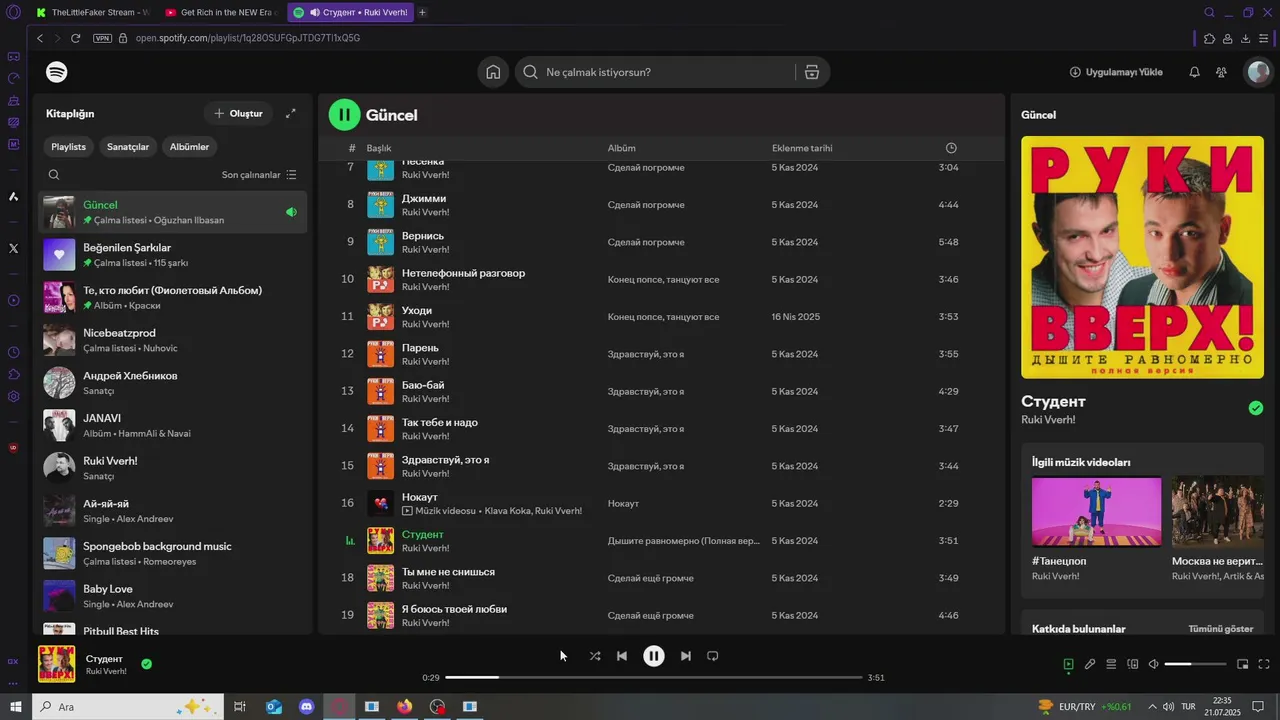Open the Opera downloads icon
The height and width of the screenshot is (720, 1280).
[x=1245, y=38]
